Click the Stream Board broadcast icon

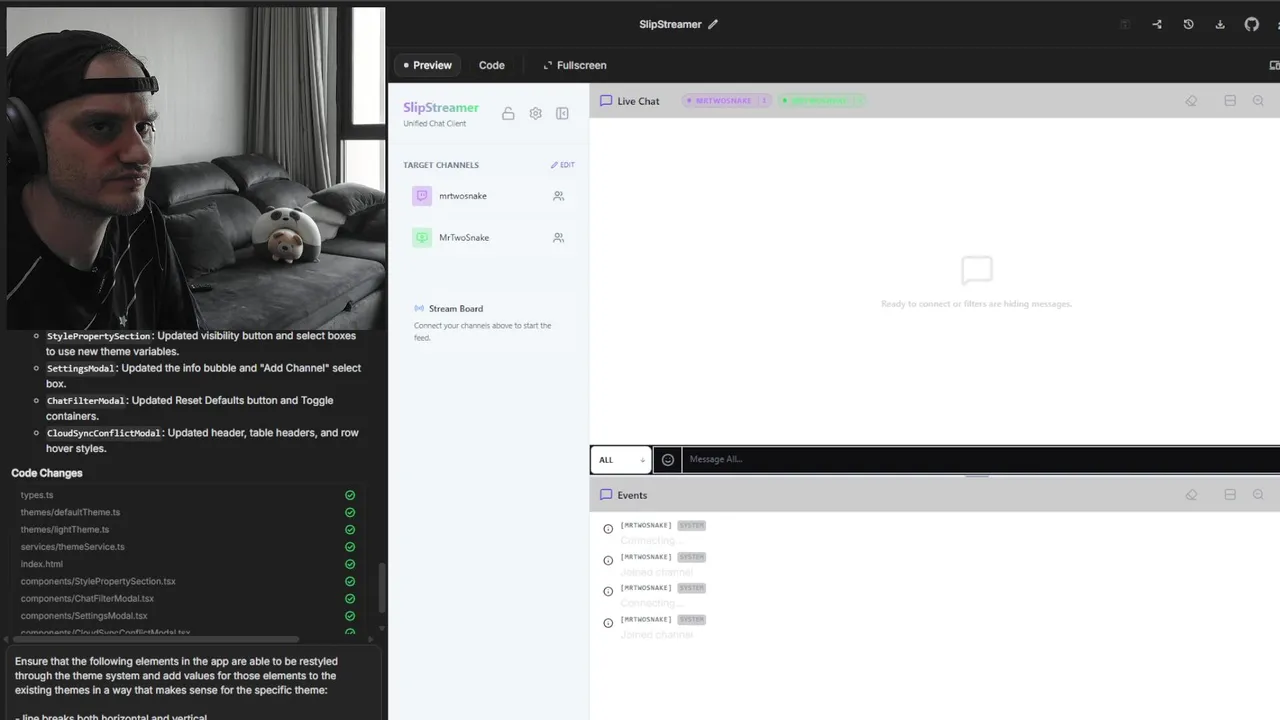coord(419,309)
